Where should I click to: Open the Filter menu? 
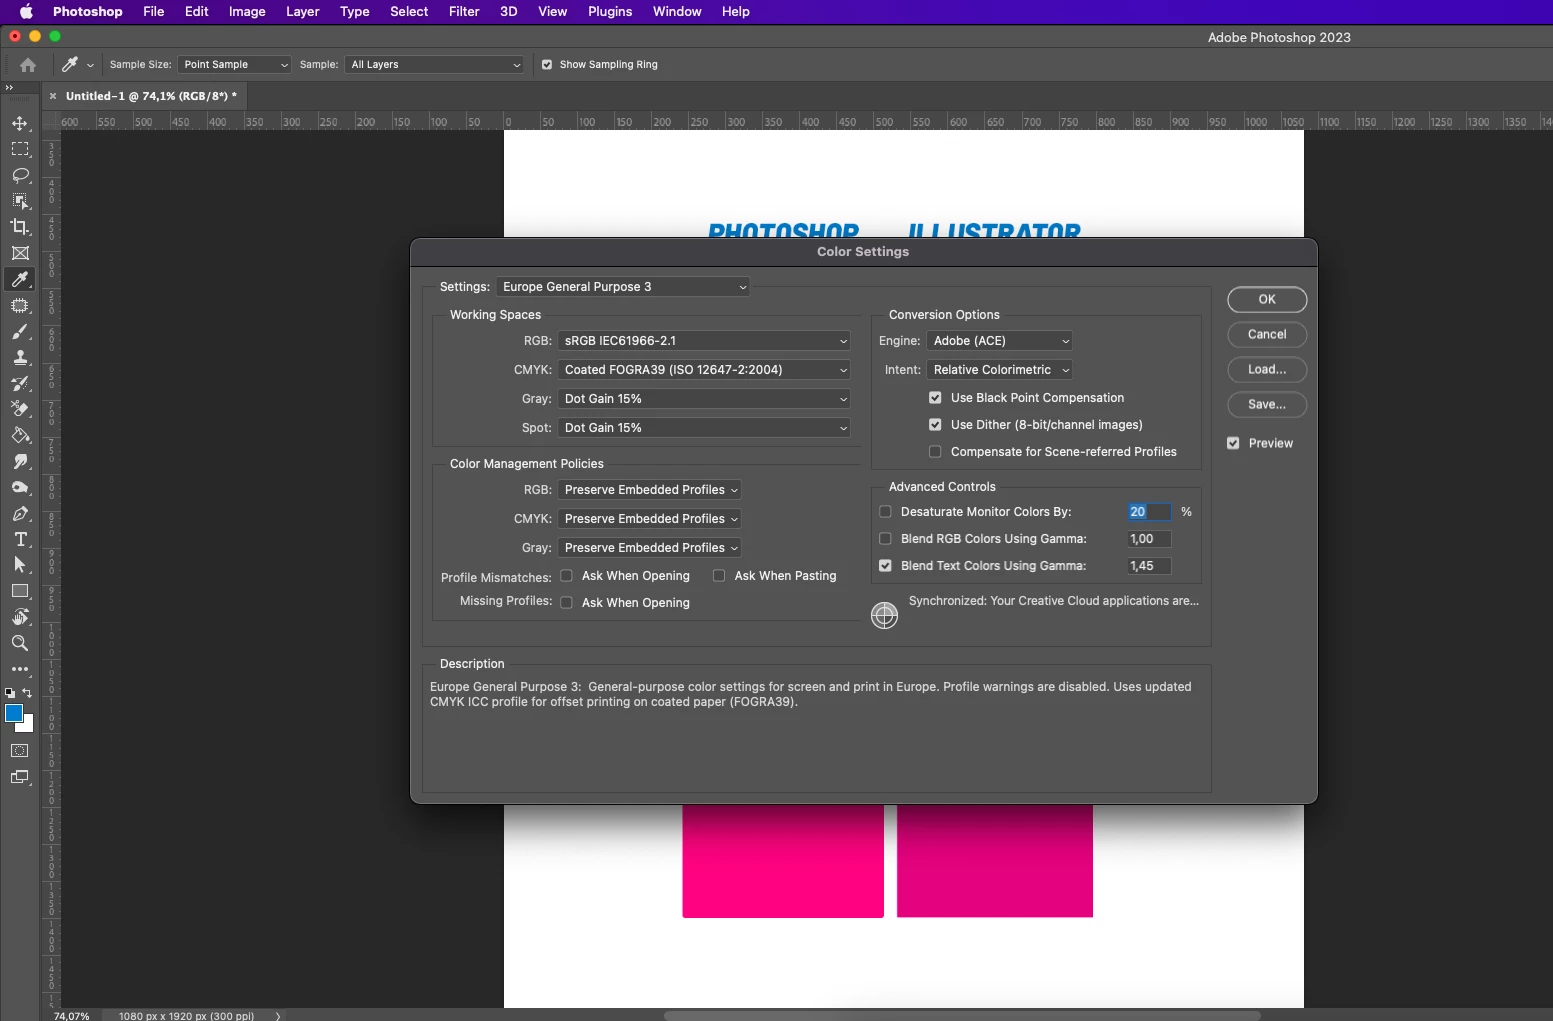pyautogui.click(x=464, y=12)
